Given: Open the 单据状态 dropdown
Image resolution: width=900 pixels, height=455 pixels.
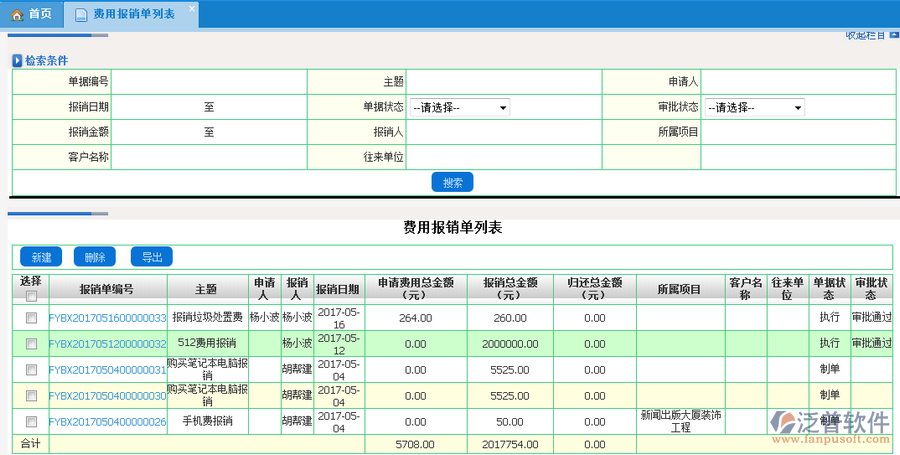Looking at the screenshot, I should pos(460,108).
